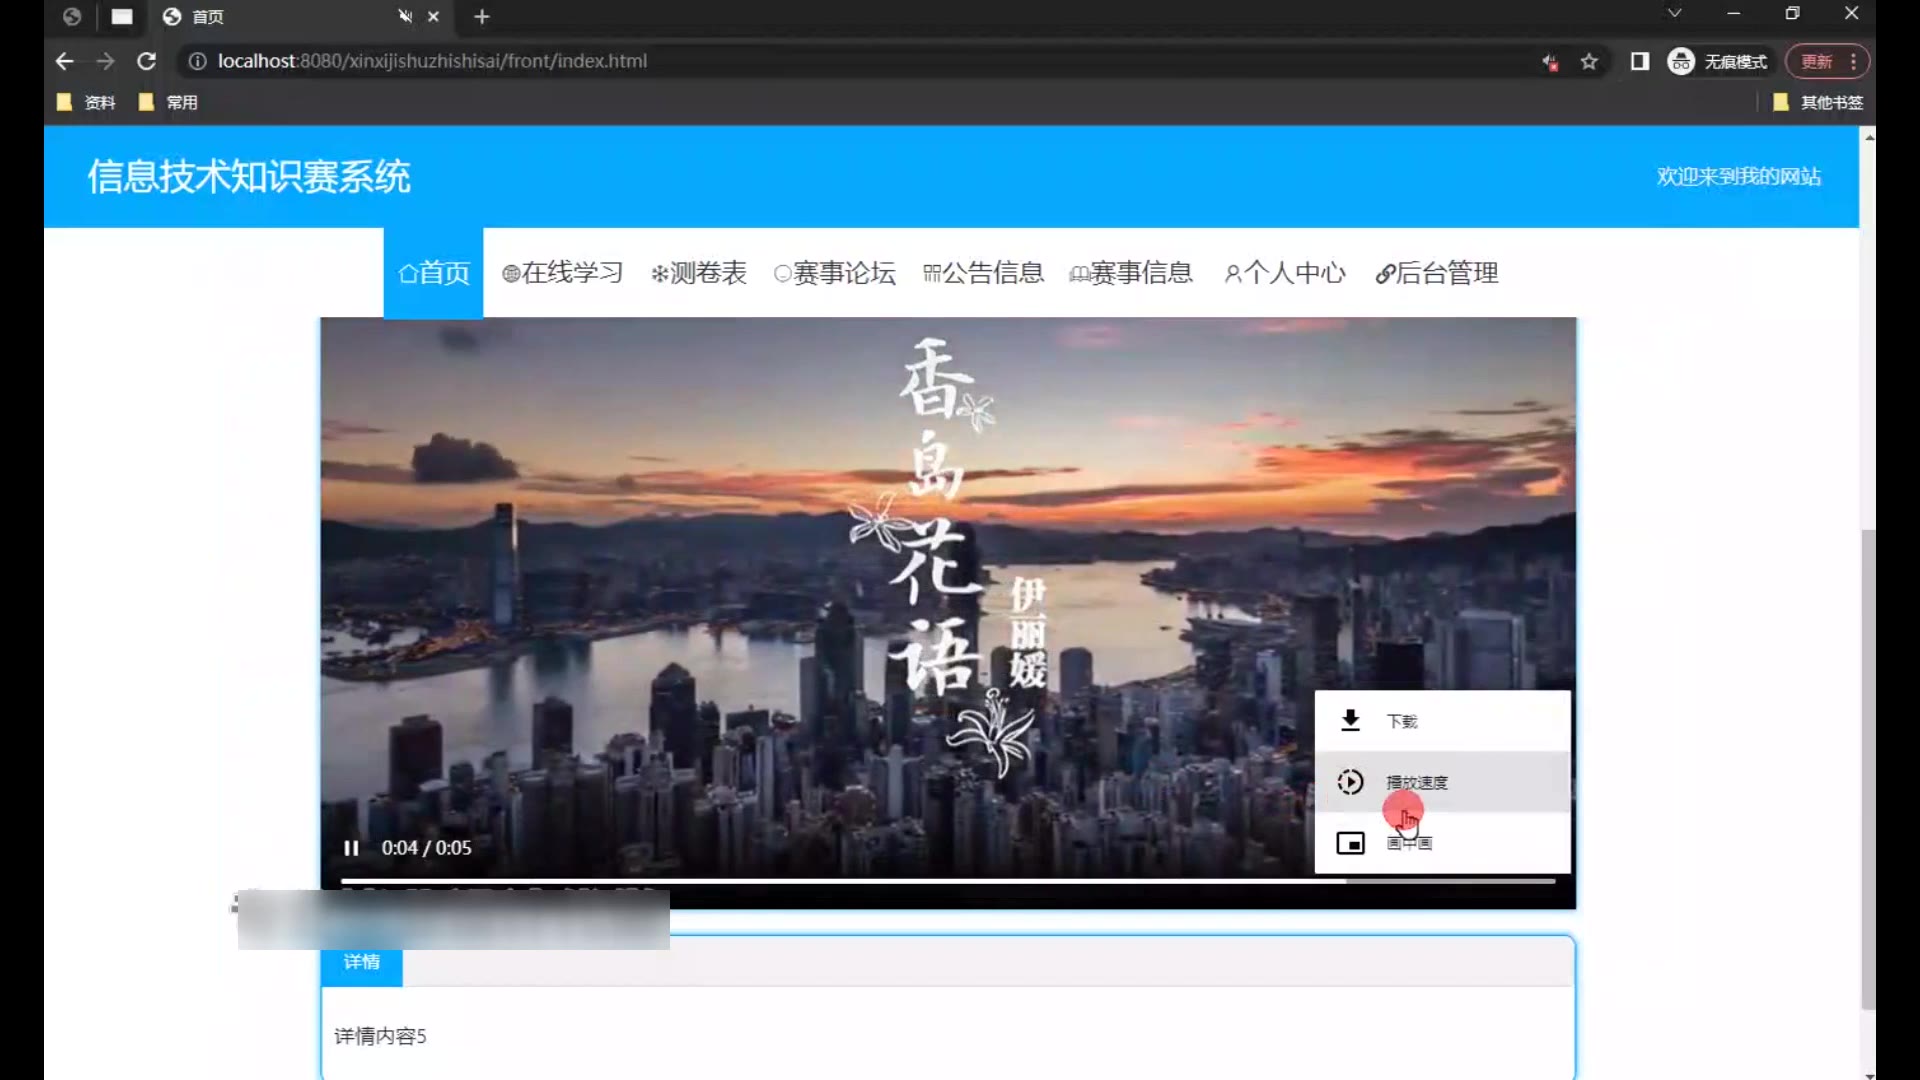Open 个人中心 personal center

[1285, 273]
